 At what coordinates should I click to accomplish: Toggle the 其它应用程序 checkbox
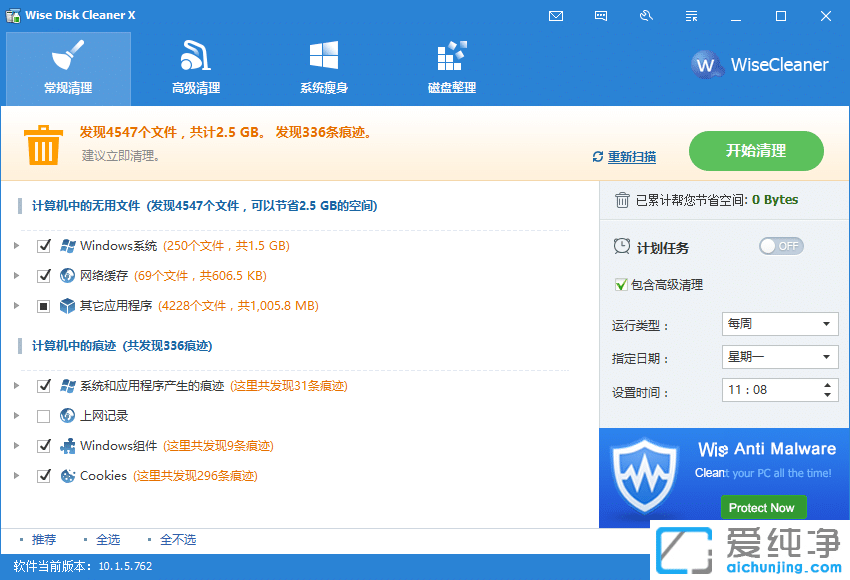(x=43, y=306)
